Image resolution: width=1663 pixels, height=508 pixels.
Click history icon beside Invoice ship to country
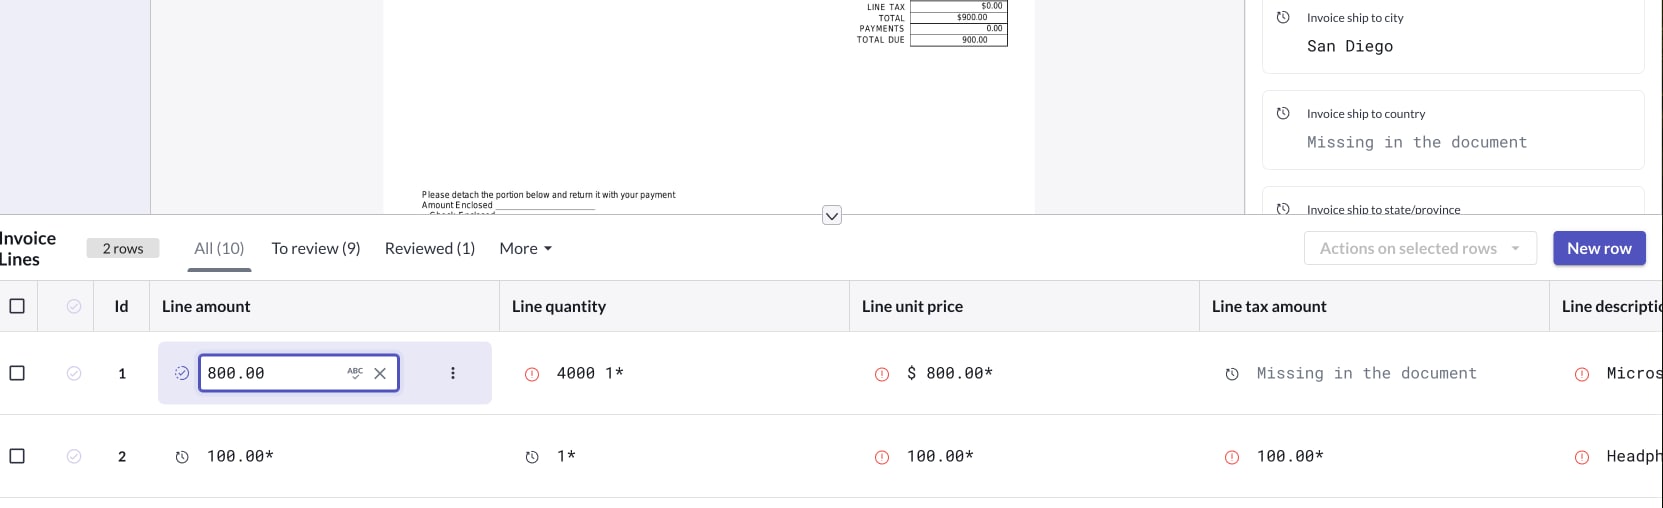pos(1283,113)
